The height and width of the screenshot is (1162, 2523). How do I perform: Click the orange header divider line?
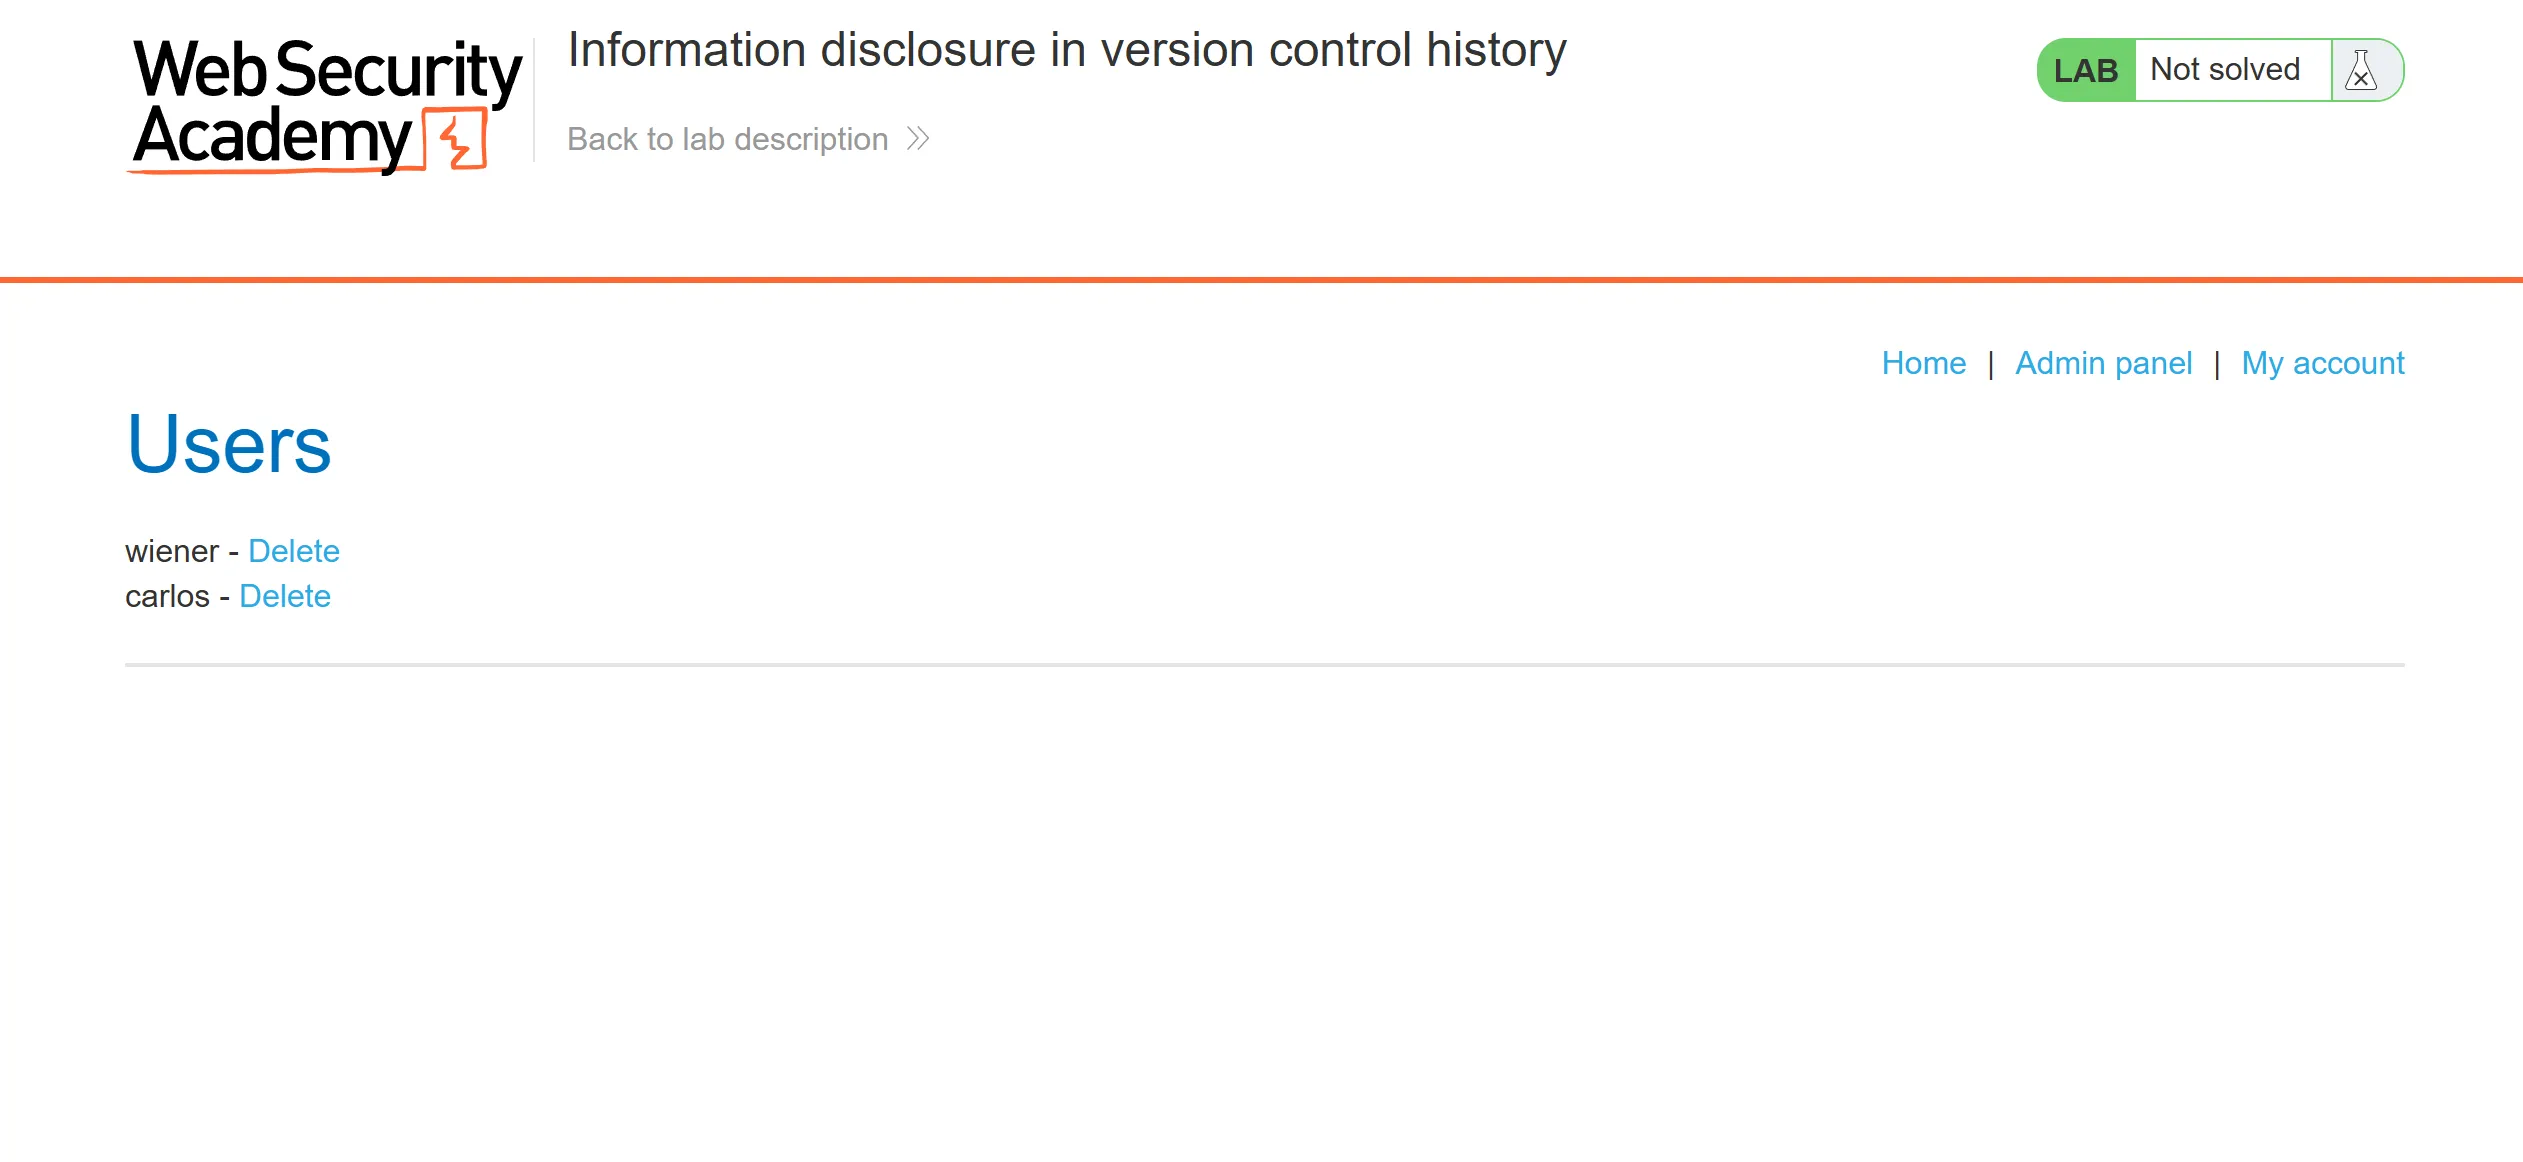point(1261,280)
